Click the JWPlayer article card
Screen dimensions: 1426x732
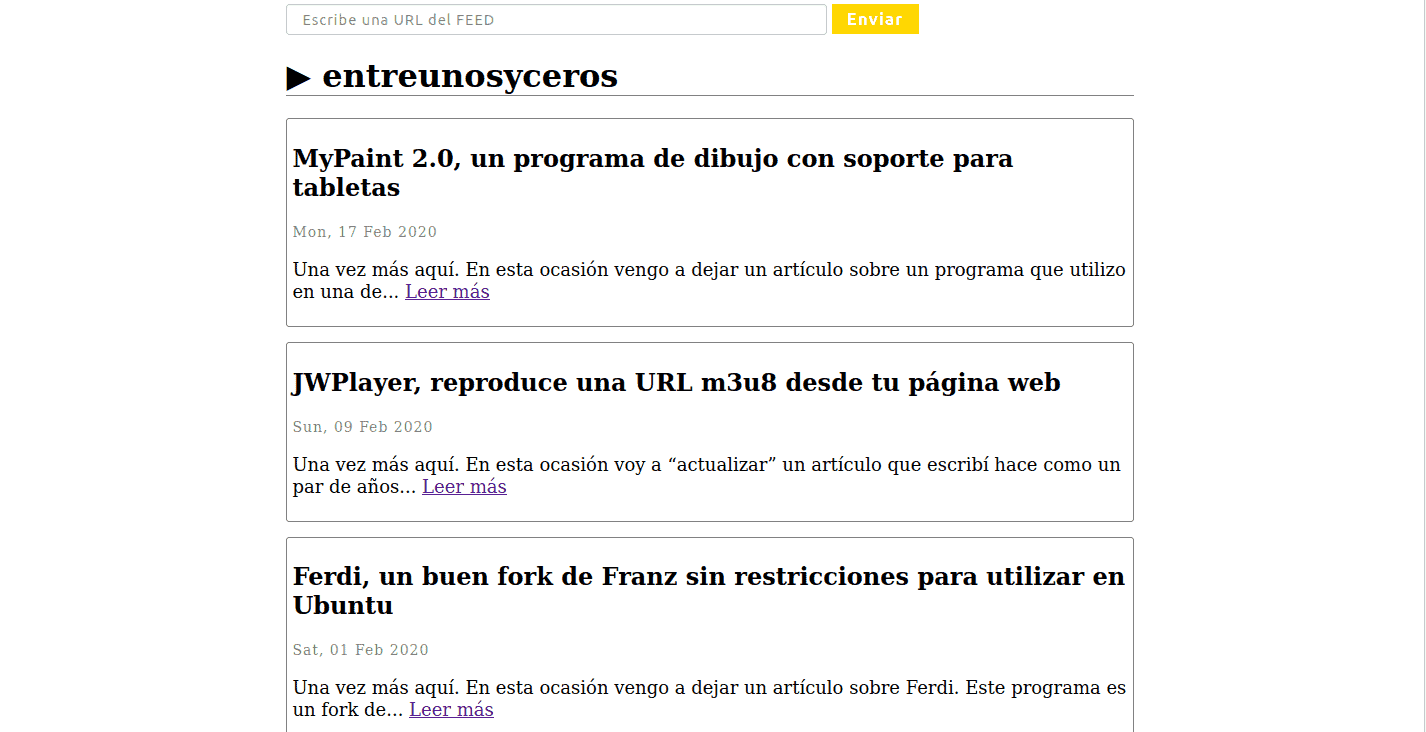pyautogui.click(x=709, y=431)
